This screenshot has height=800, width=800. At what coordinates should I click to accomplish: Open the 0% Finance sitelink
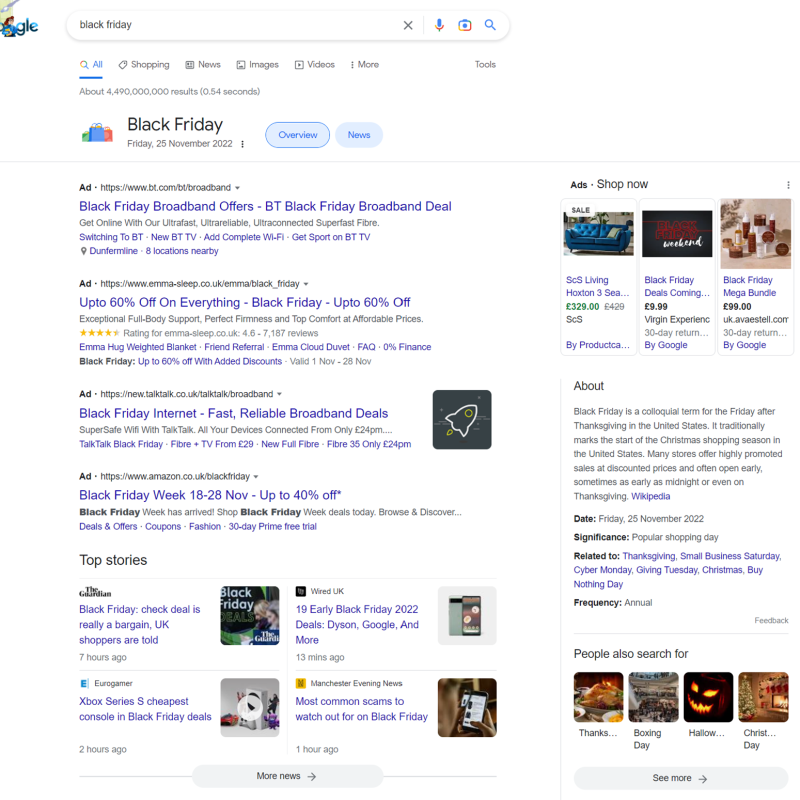click(407, 347)
